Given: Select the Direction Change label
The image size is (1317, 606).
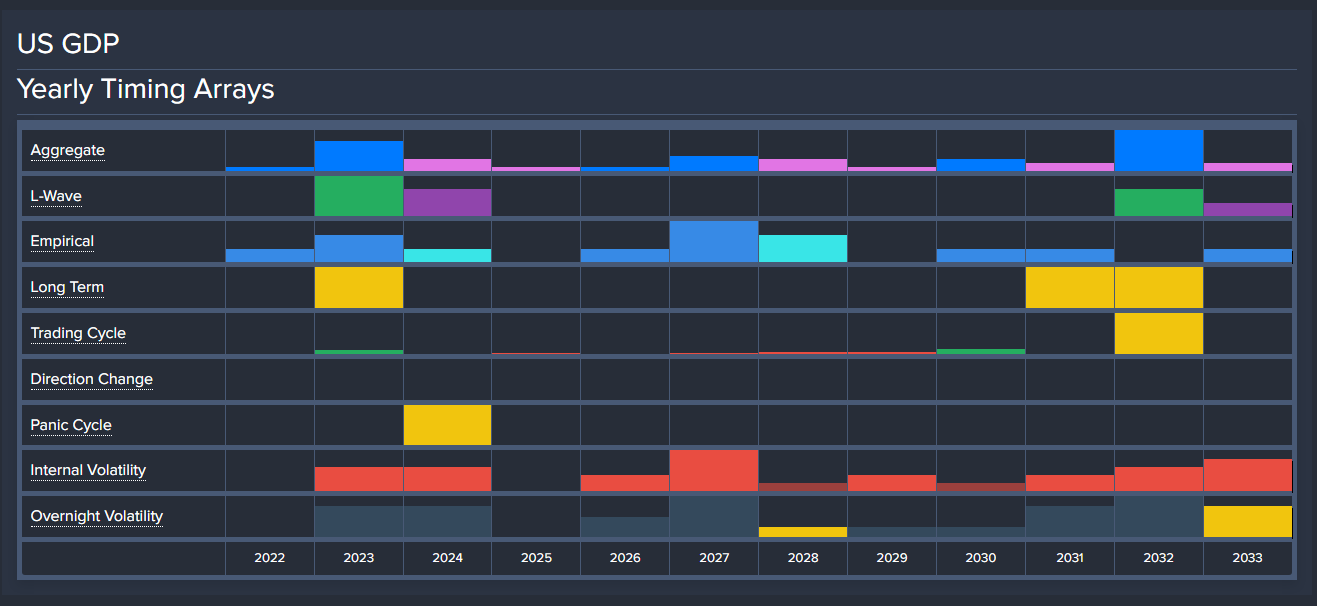Looking at the screenshot, I should (91, 379).
